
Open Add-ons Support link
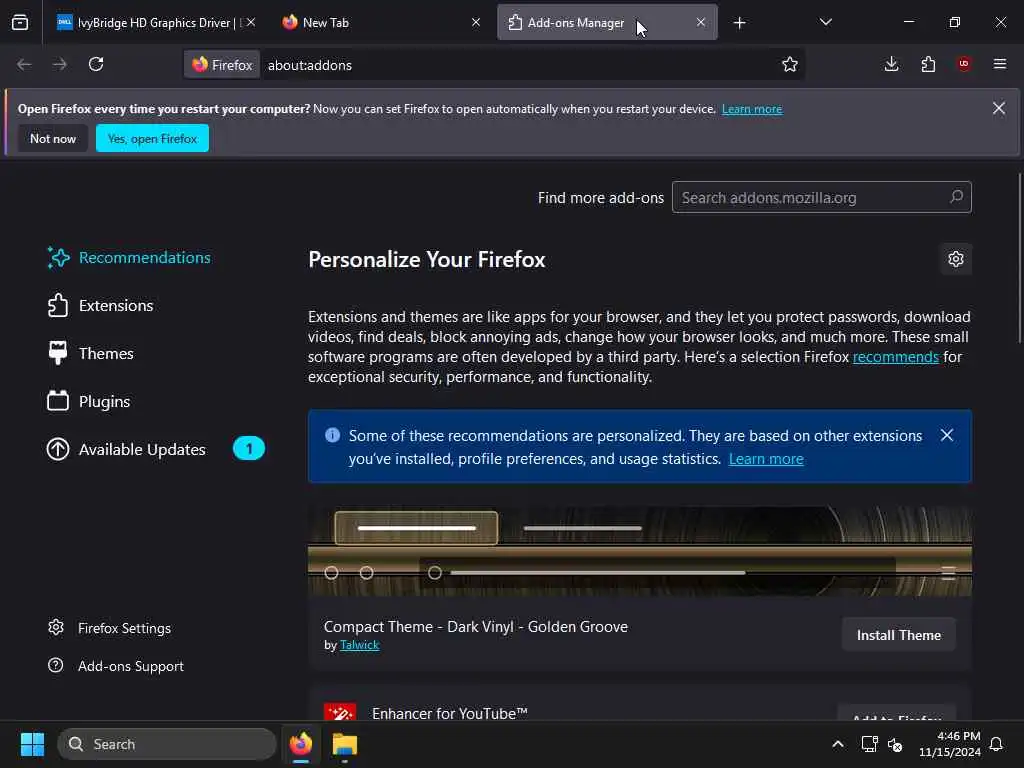(116, 666)
